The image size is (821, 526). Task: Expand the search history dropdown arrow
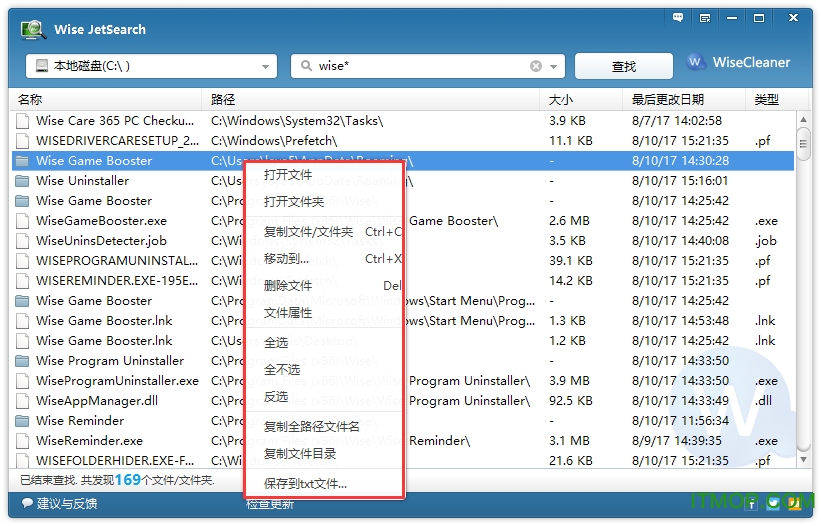[x=555, y=66]
